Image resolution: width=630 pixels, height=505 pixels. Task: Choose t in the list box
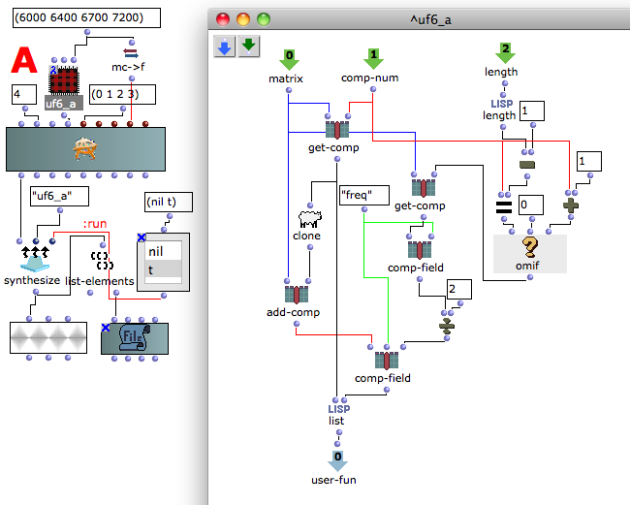click(x=163, y=269)
